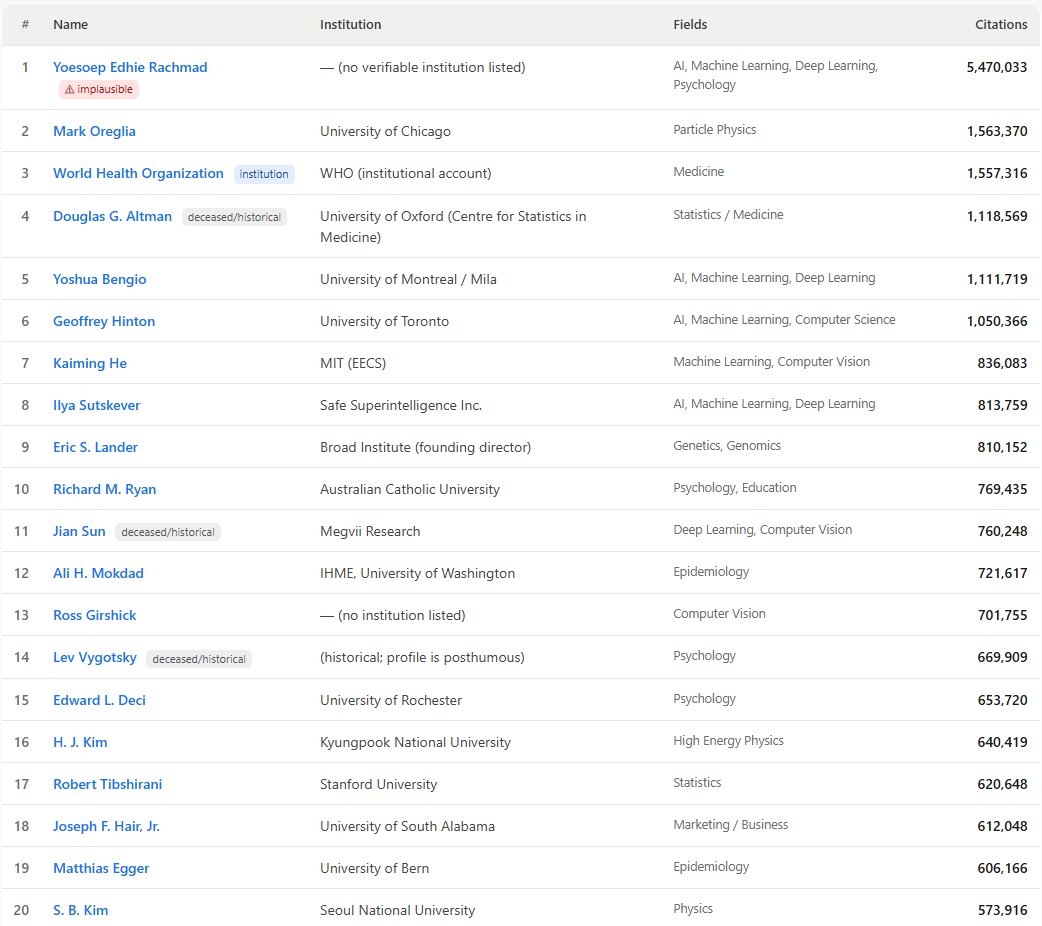The image size is (1042, 926).
Task: Click the 'Kyungpook National University' cell
Action: 415,742
